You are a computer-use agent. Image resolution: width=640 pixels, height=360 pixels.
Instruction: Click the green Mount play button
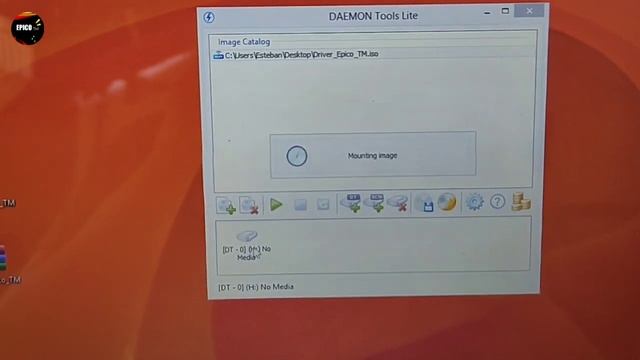[276, 204]
